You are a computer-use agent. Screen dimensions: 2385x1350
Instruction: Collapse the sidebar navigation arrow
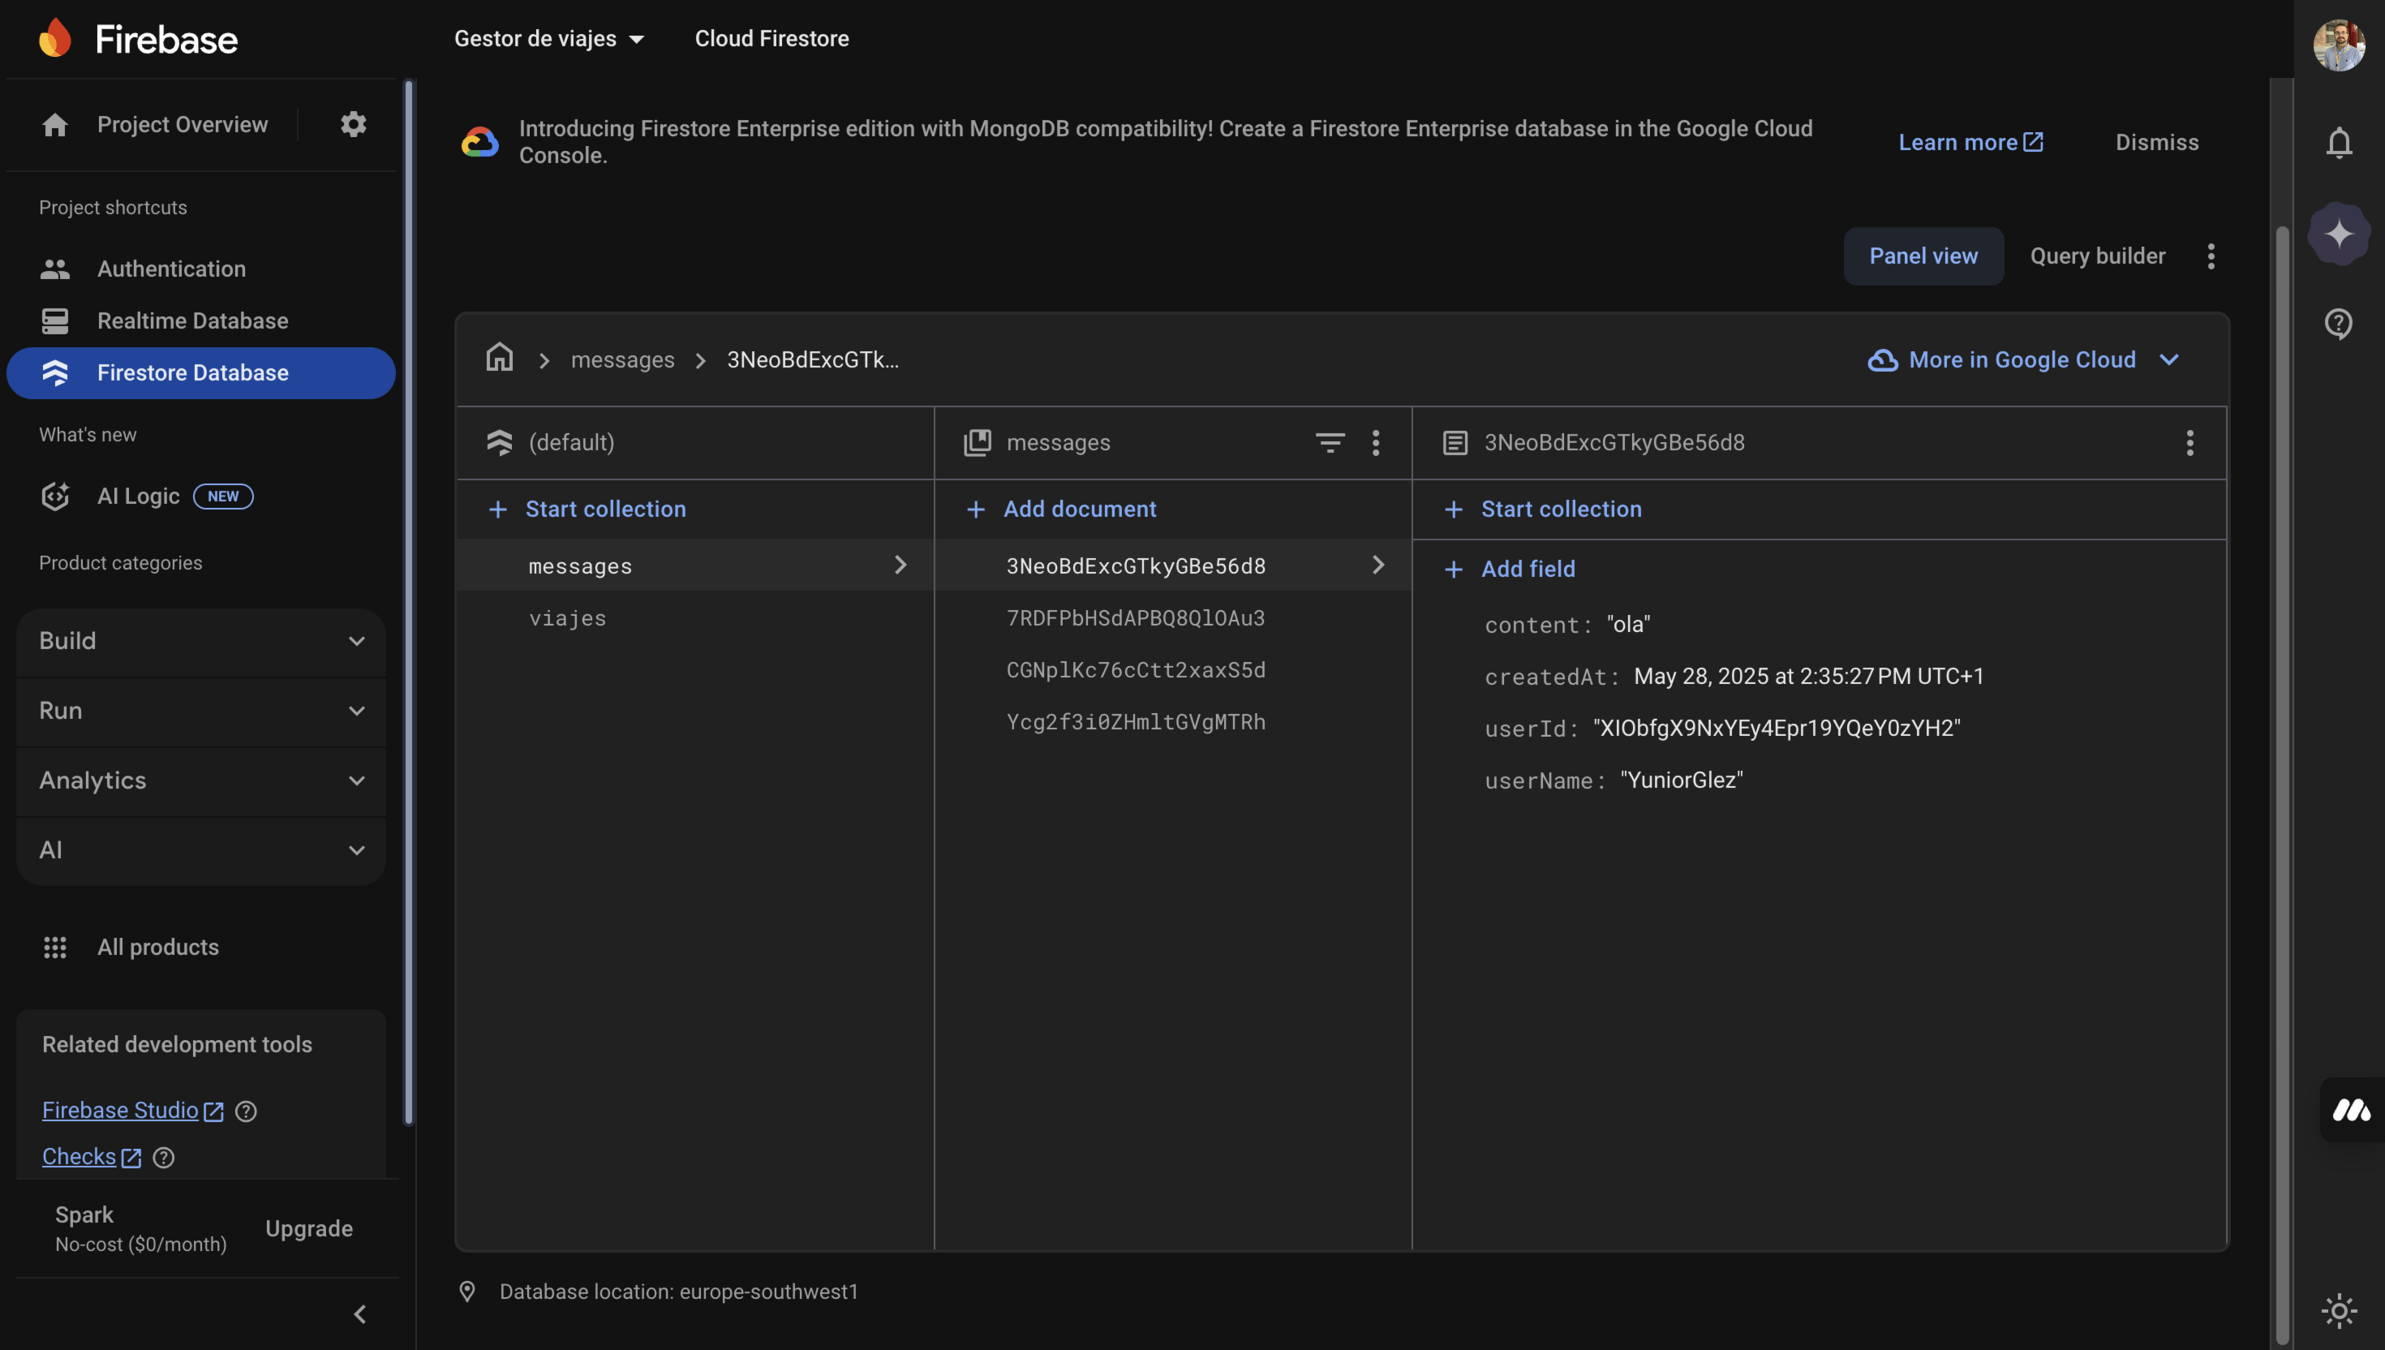[360, 1314]
